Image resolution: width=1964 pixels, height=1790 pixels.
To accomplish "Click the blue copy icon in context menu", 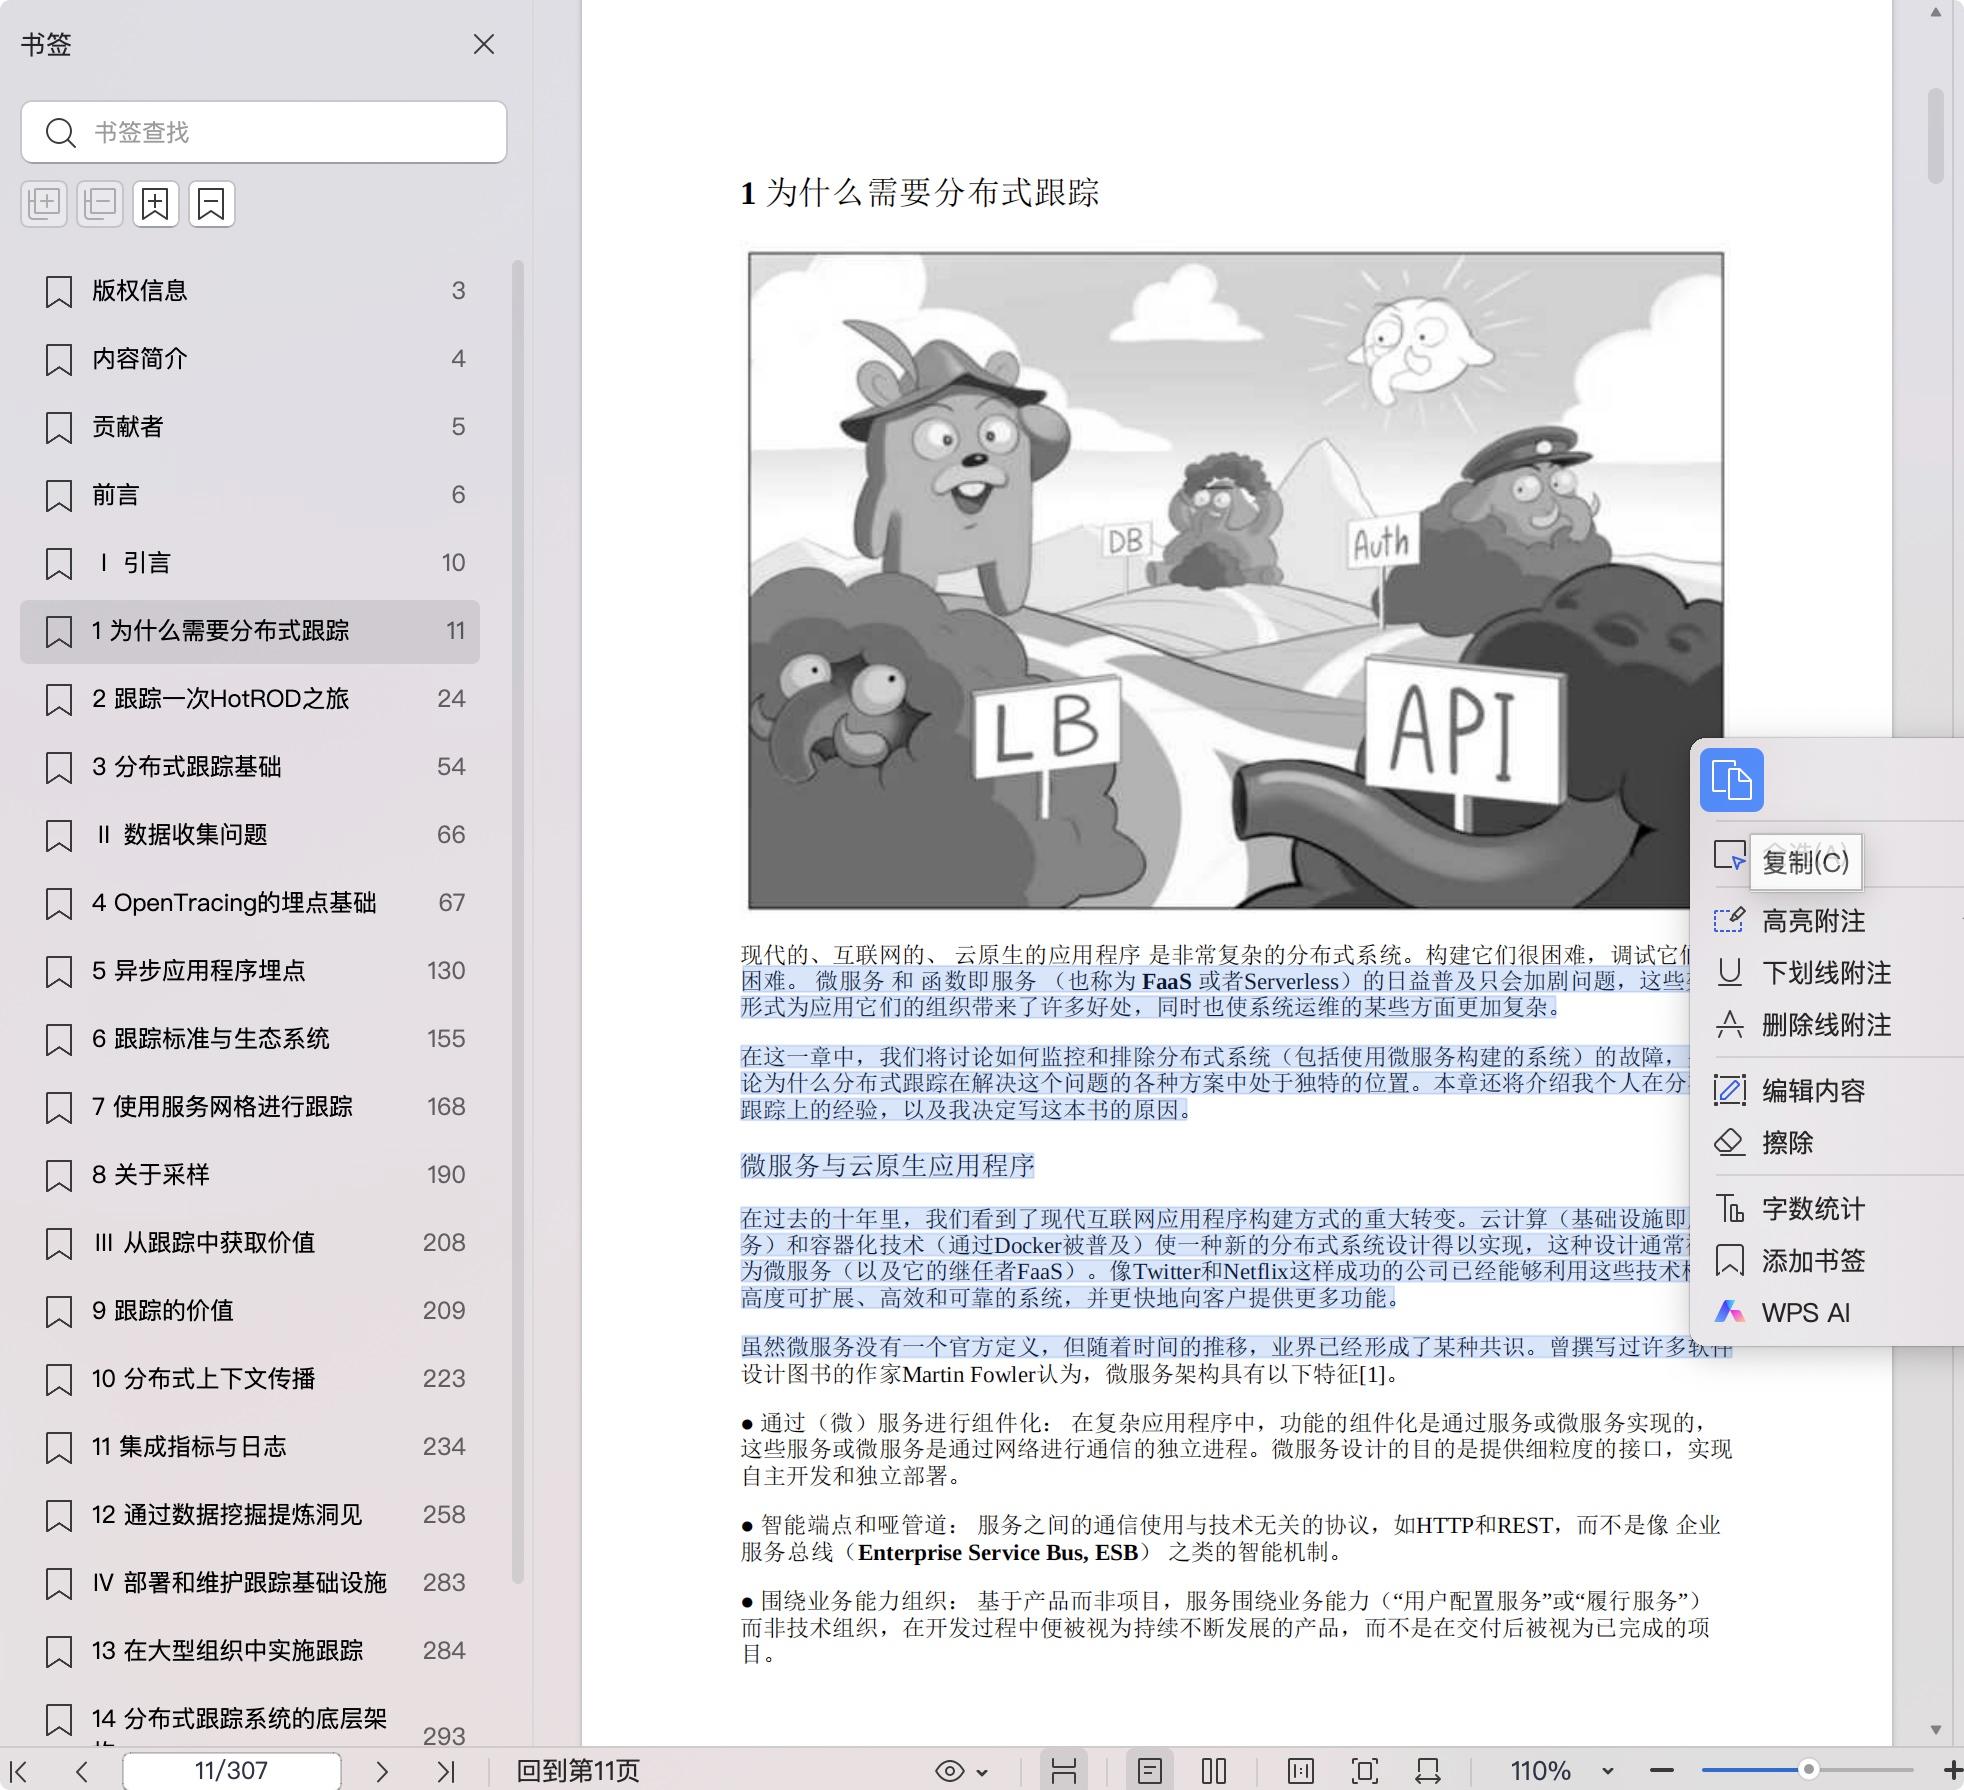I will tap(1731, 780).
